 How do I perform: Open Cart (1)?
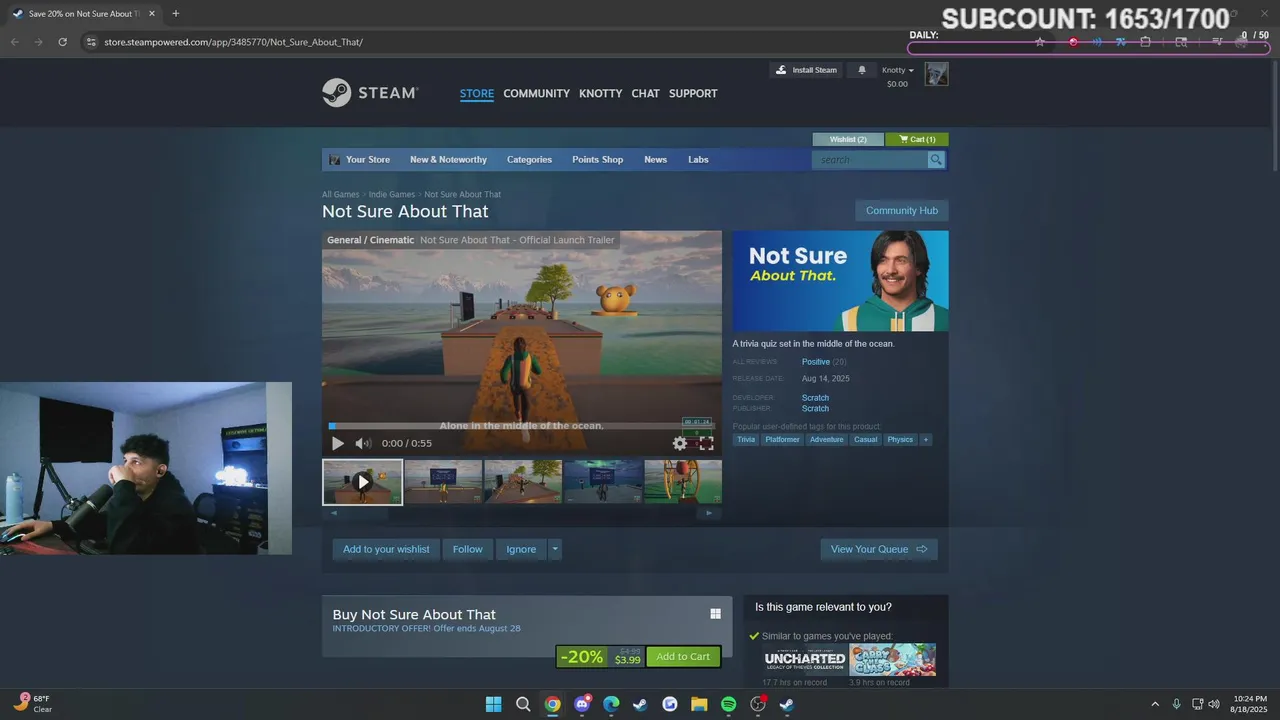917,139
